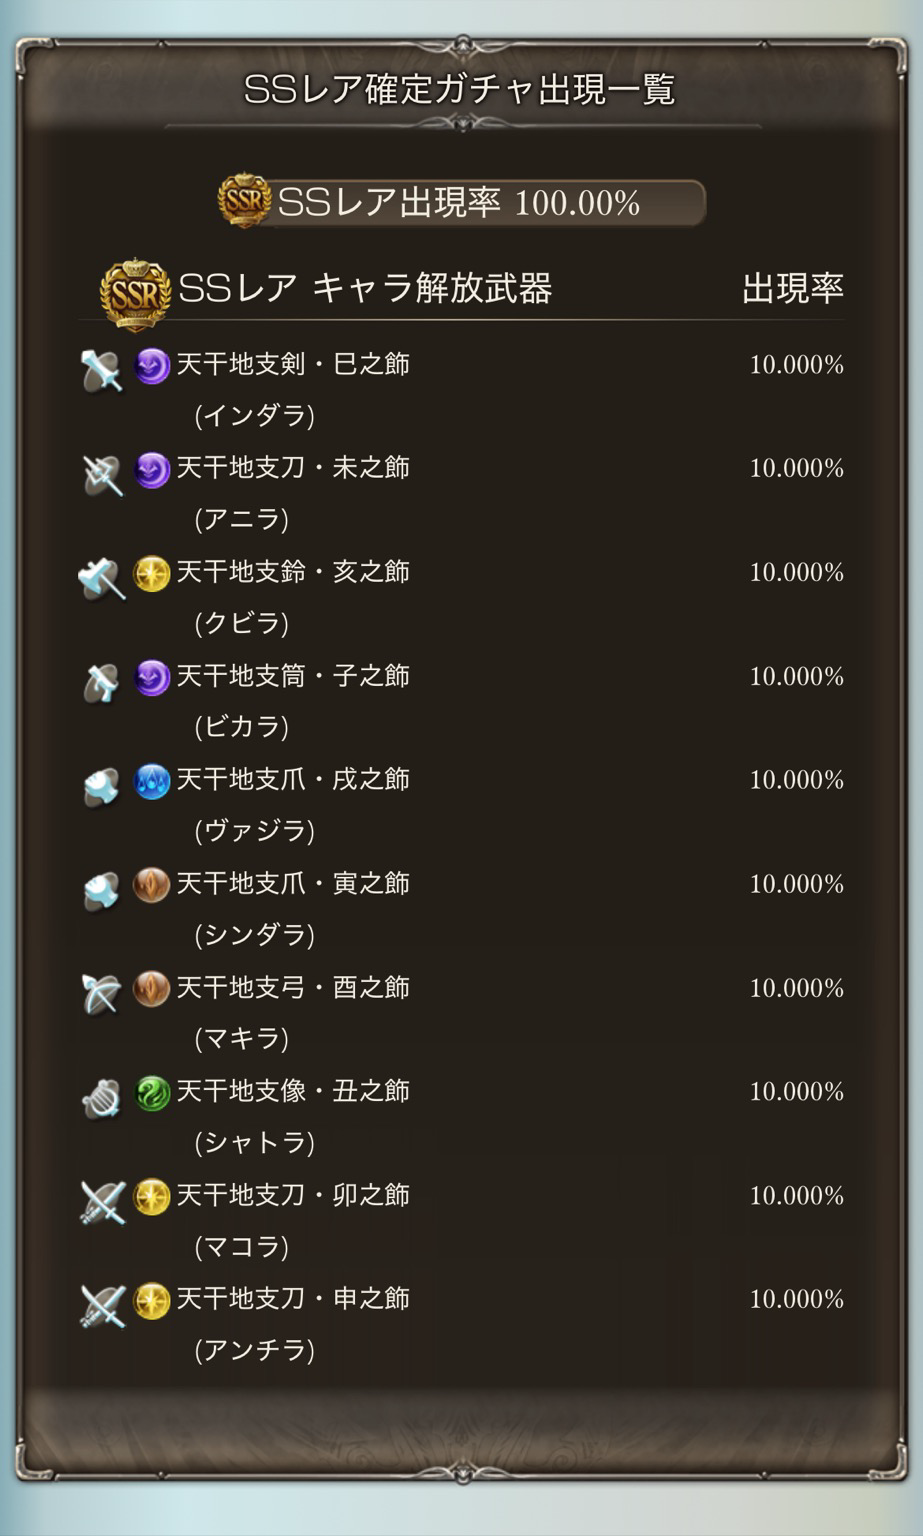Open the 天干地支刀・卯之飾 entry
Screen dimensions: 923x1536
coord(293,1195)
